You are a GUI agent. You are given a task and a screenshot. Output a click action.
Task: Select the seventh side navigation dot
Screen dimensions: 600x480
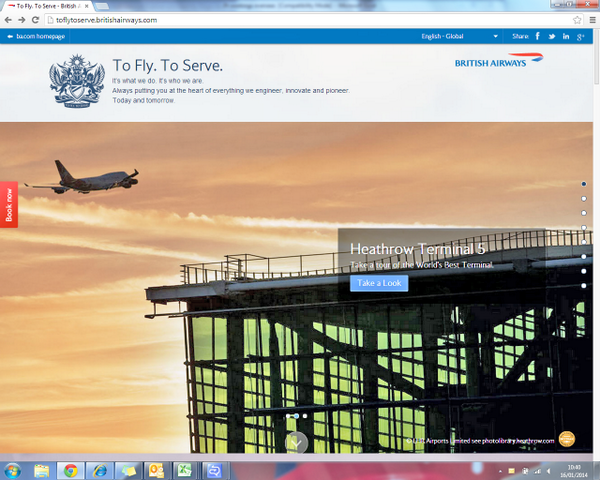point(584,271)
